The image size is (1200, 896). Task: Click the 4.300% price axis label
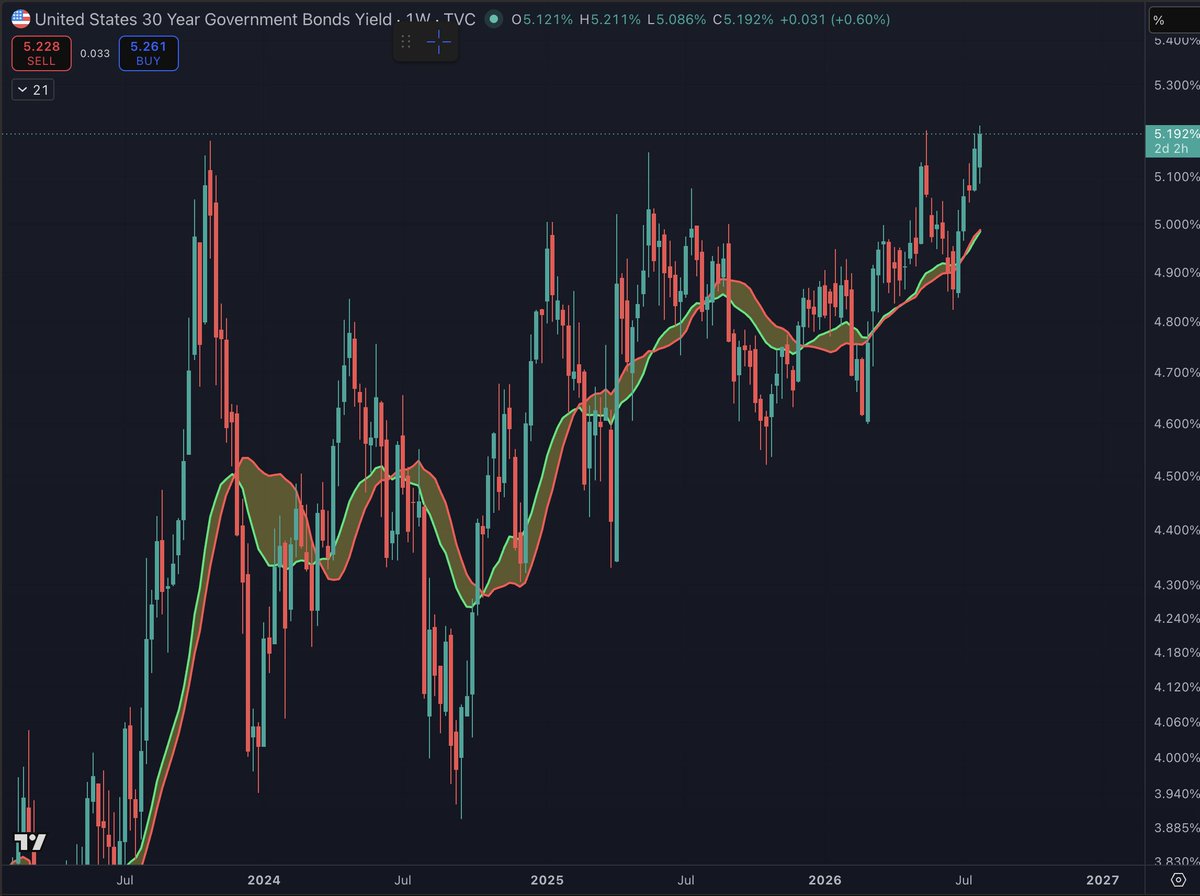[1175, 585]
